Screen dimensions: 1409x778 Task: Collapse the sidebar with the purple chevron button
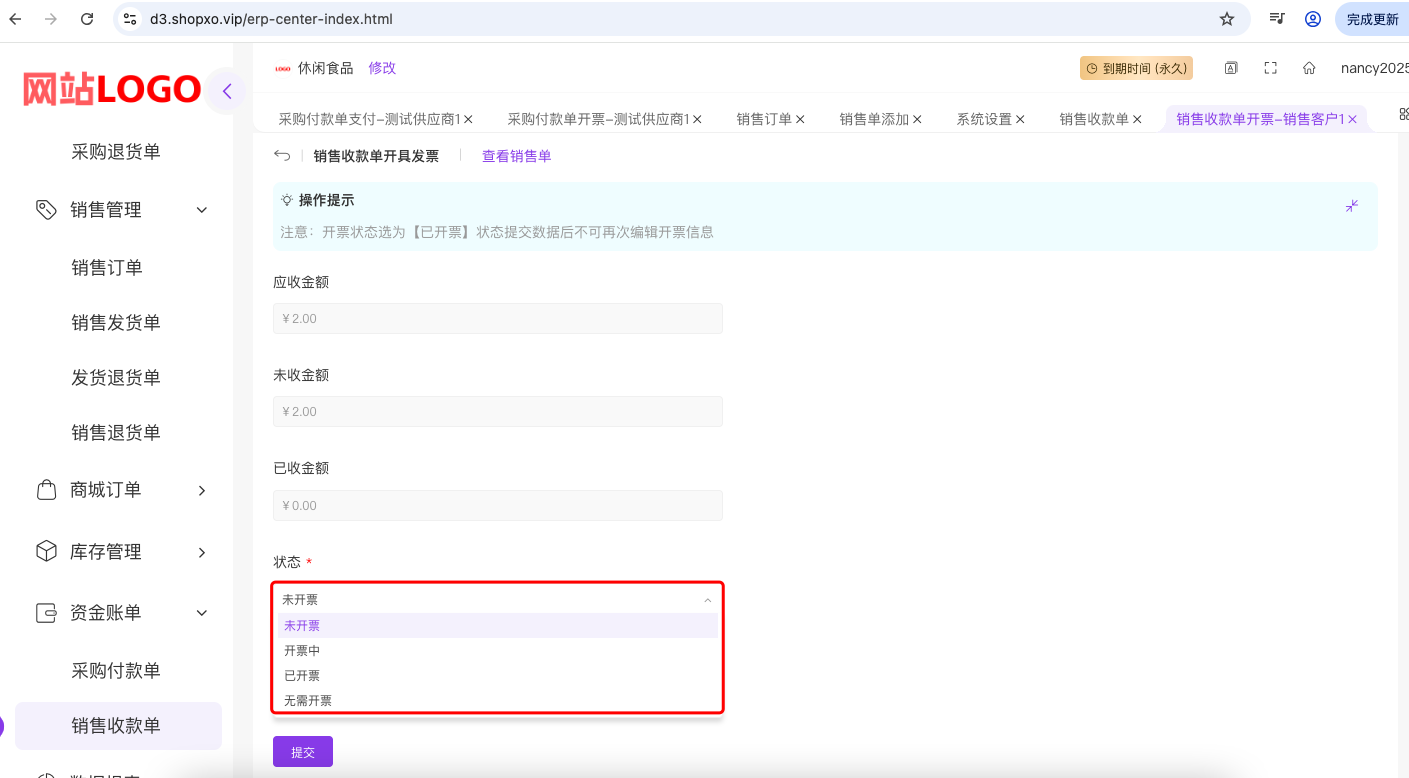coord(227,91)
